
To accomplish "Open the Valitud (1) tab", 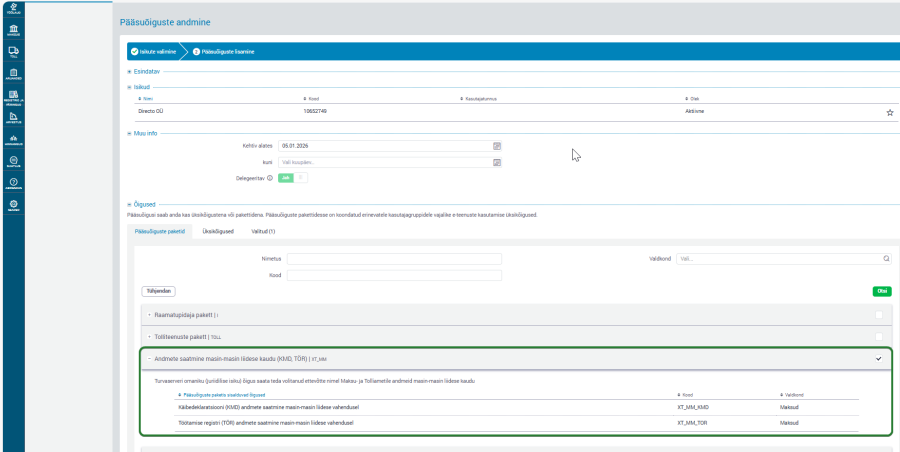I will pyautogui.click(x=263, y=231).
